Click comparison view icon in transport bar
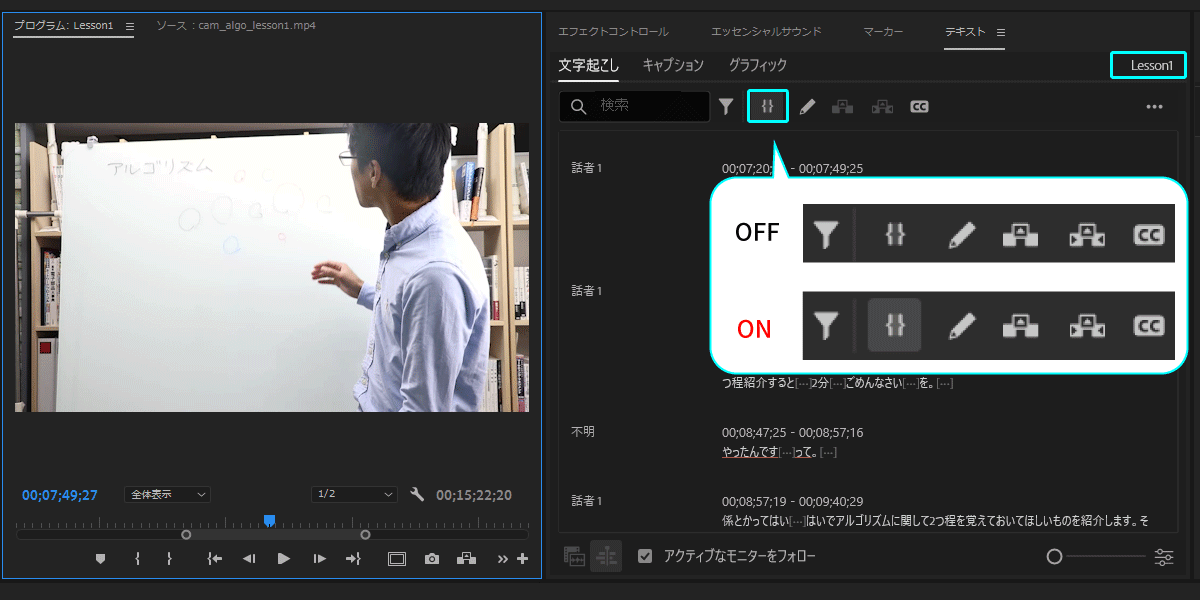The height and width of the screenshot is (600, 1200). click(x=466, y=559)
